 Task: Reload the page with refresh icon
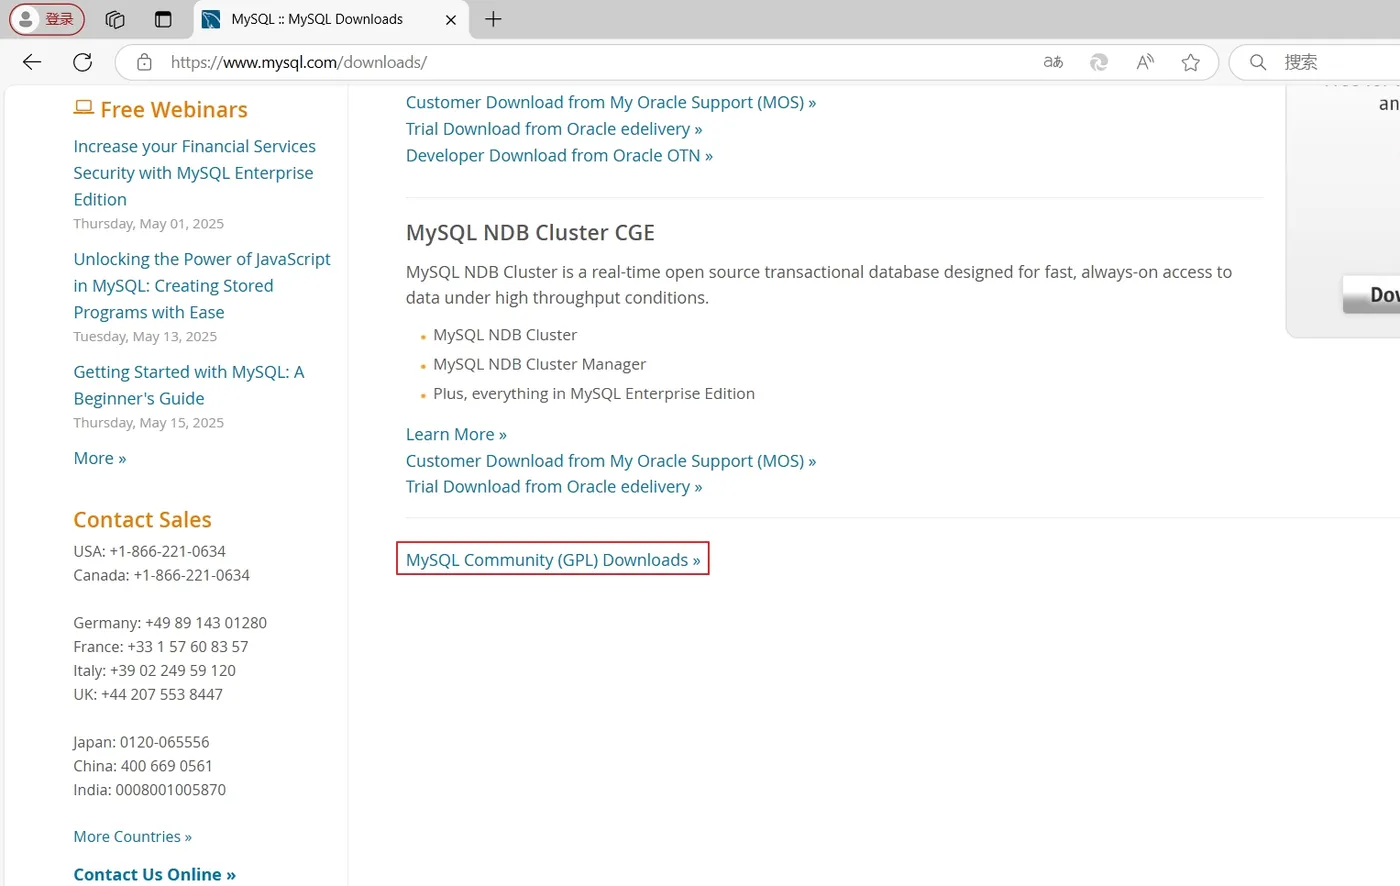83,62
